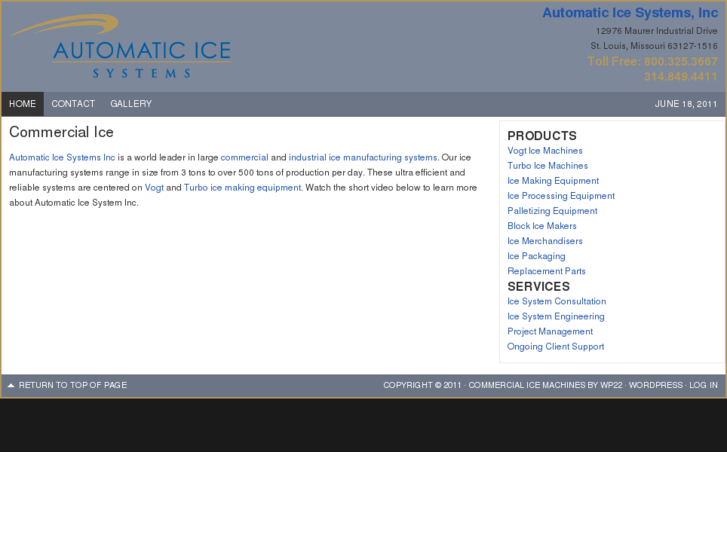Click the SERVICES sidebar heading
Viewport: 727px width, 545px height.
(538, 287)
